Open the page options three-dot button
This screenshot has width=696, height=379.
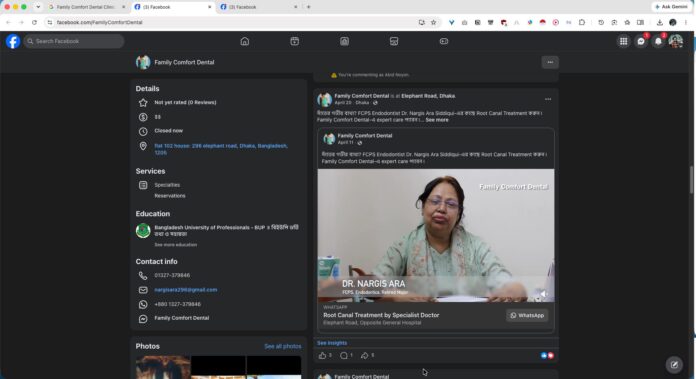(550, 62)
